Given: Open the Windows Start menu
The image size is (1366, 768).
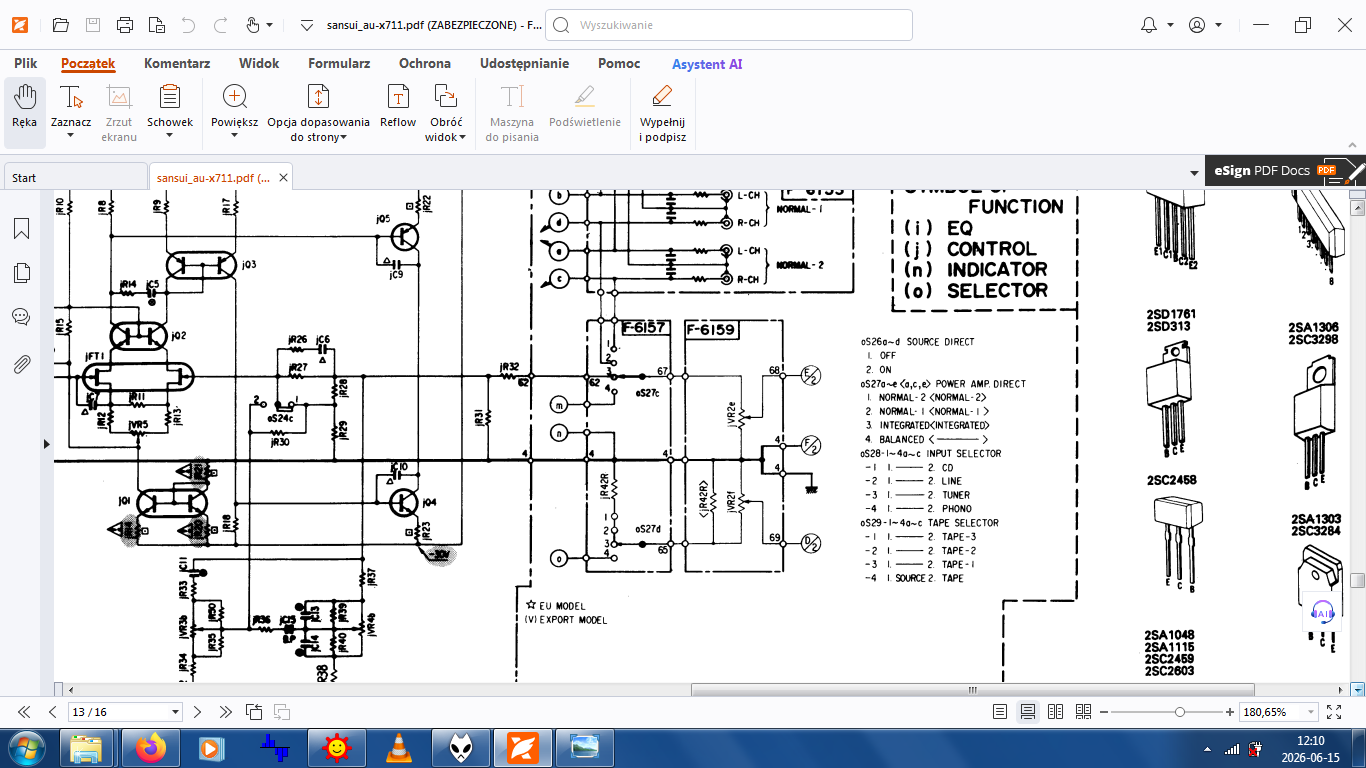Looking at the screenshot, I should tap(24, 748).
